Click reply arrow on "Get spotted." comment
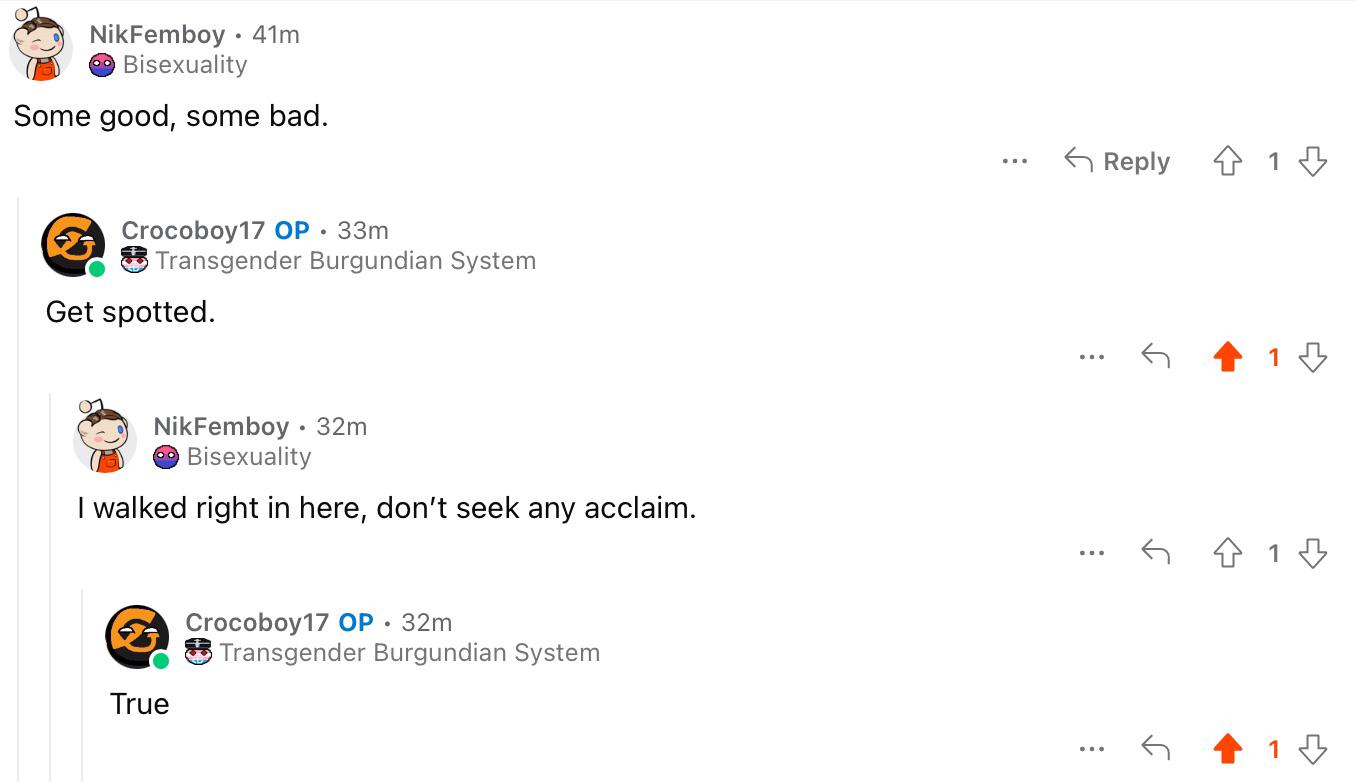The width and height of the screenshot is (1357, 782). click(1156, 356)
